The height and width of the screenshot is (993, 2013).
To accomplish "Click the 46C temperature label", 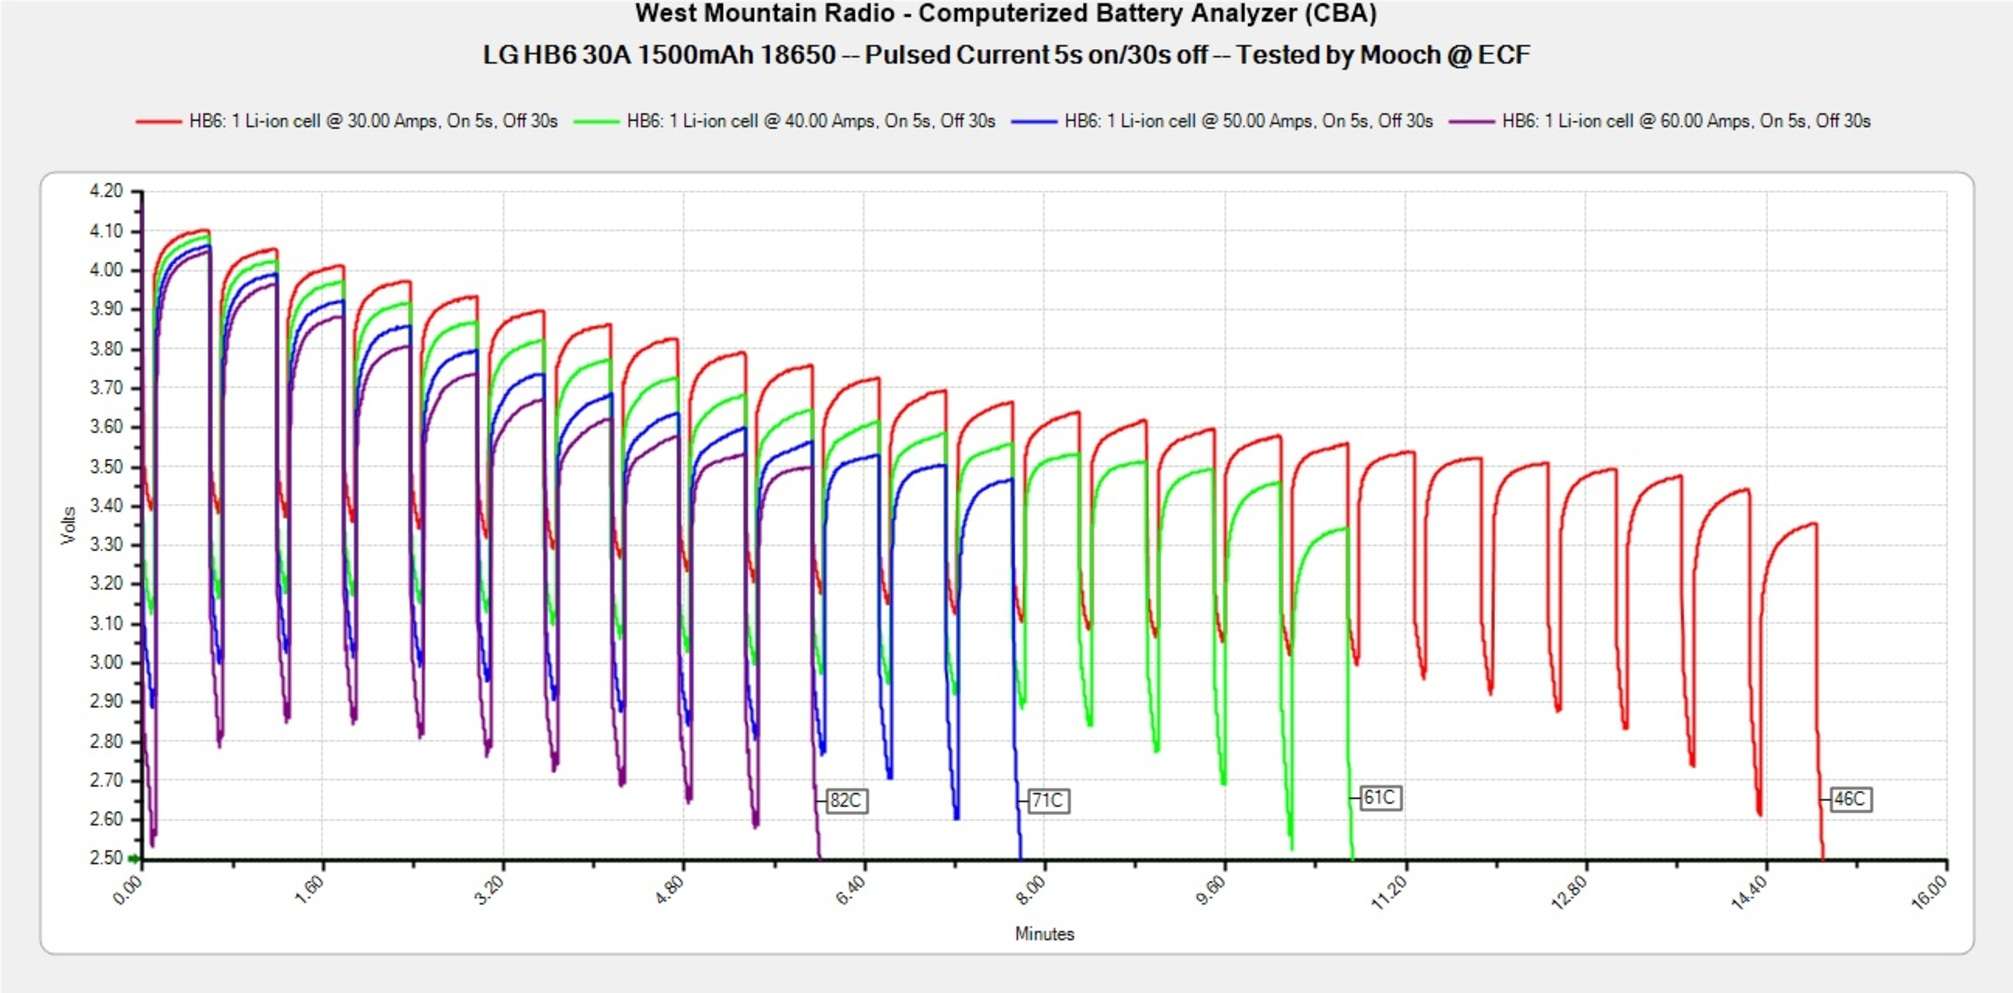I will tap(1850, 800).
